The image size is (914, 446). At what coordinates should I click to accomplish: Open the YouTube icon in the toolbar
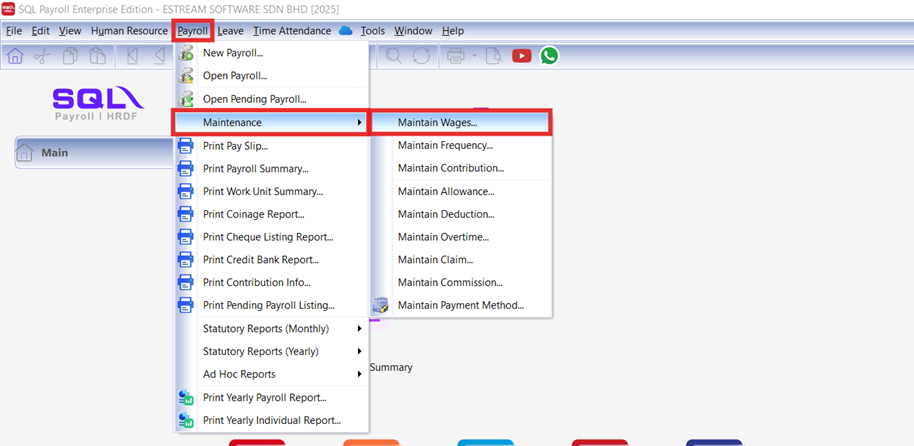tap(521, 56)
